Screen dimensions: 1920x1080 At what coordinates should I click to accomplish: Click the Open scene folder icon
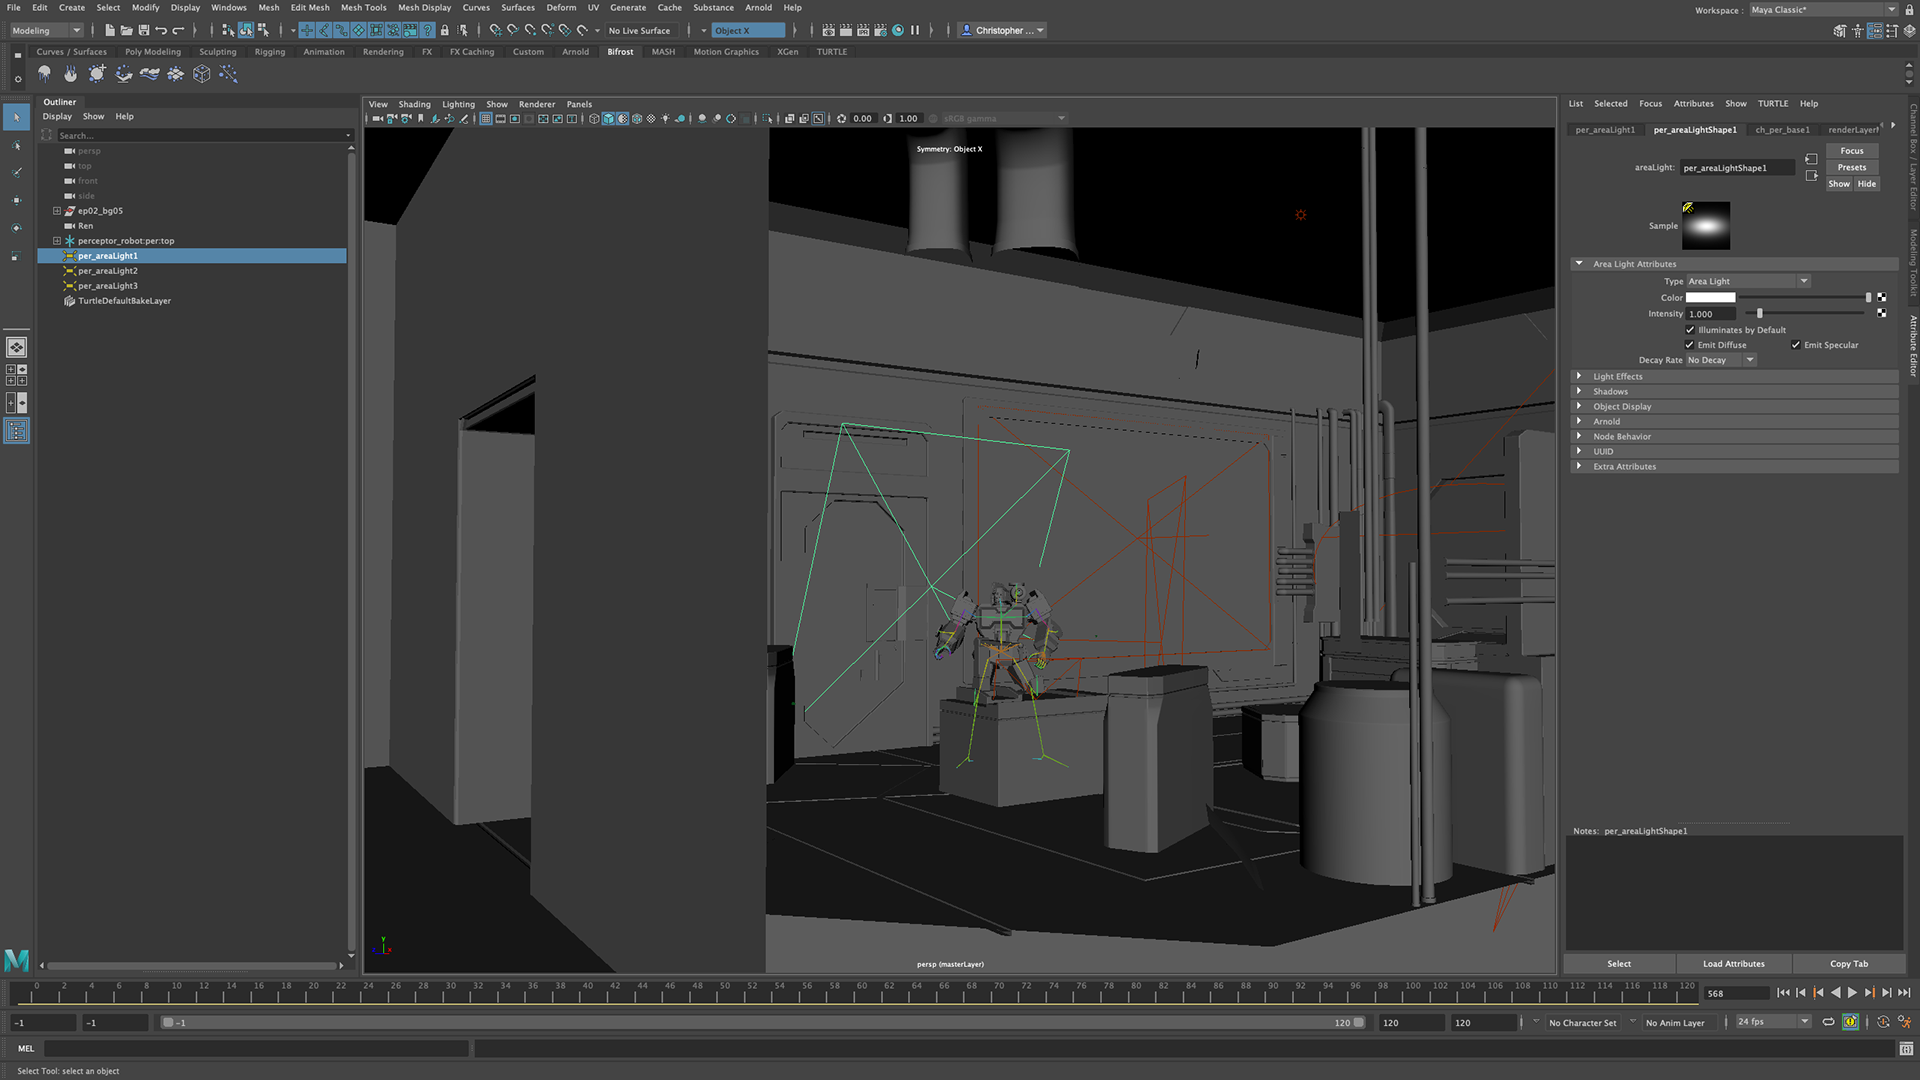127,30
